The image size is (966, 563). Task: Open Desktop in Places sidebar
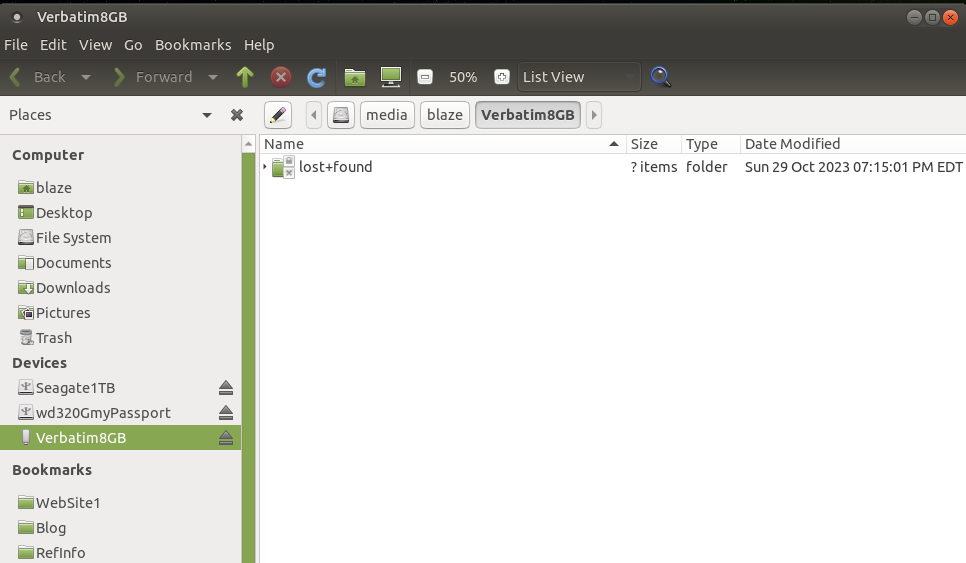[121, 213]
